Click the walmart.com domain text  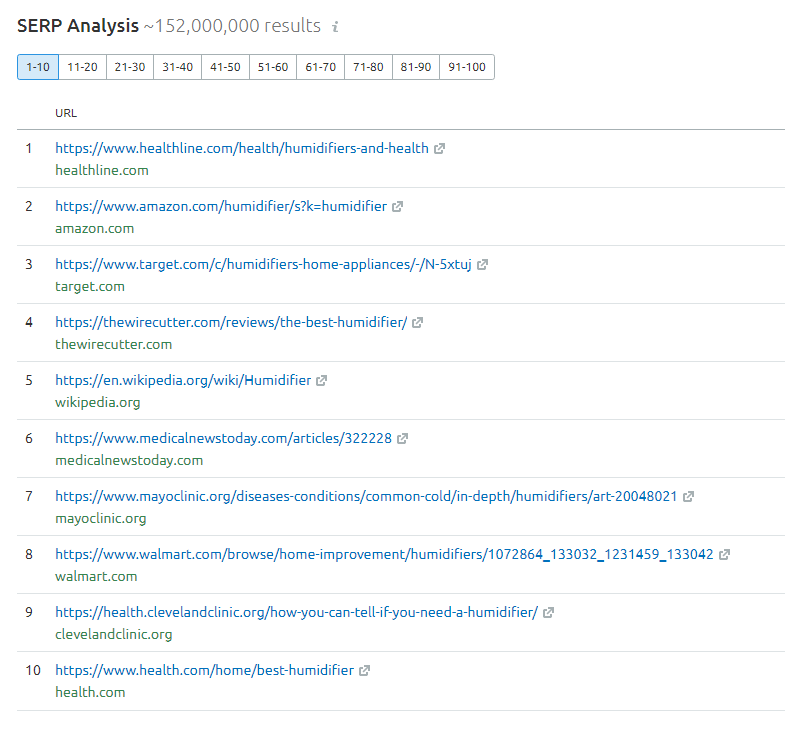pos(96,577)
